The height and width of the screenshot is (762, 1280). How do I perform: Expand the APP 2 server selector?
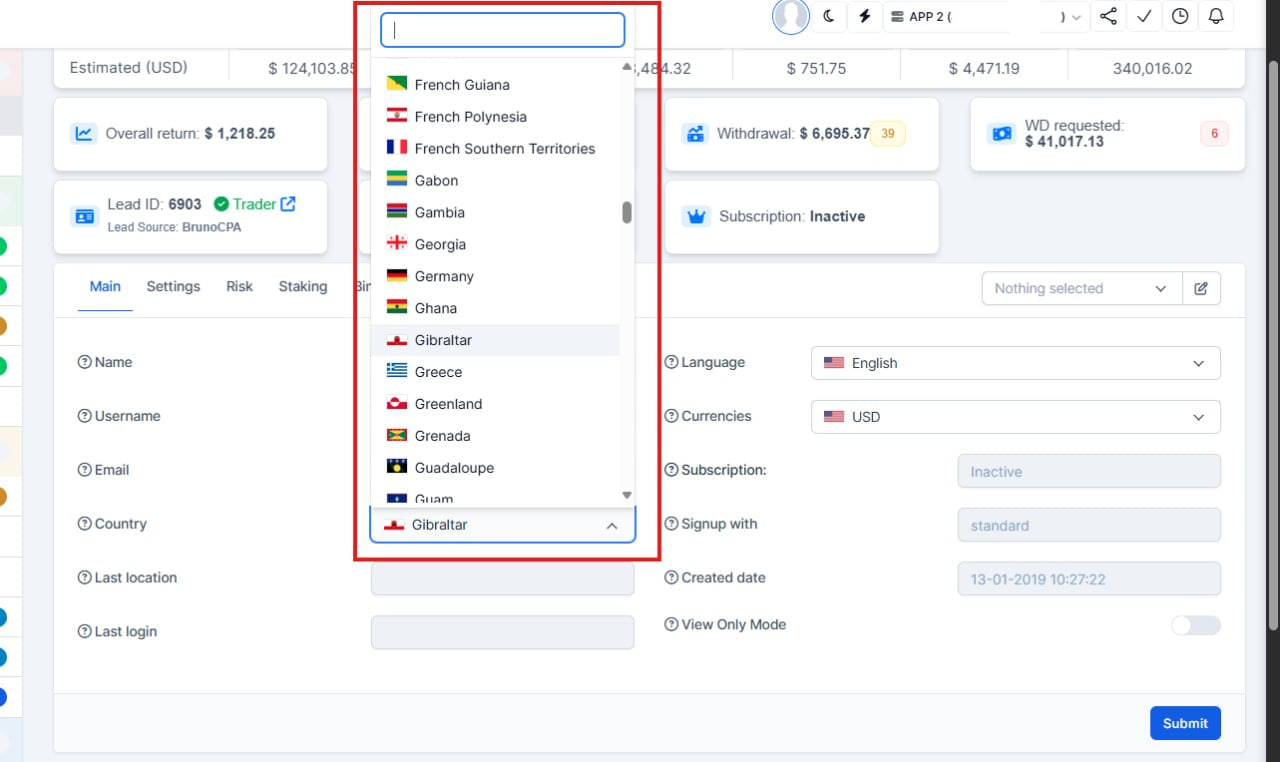click(987, 17)
